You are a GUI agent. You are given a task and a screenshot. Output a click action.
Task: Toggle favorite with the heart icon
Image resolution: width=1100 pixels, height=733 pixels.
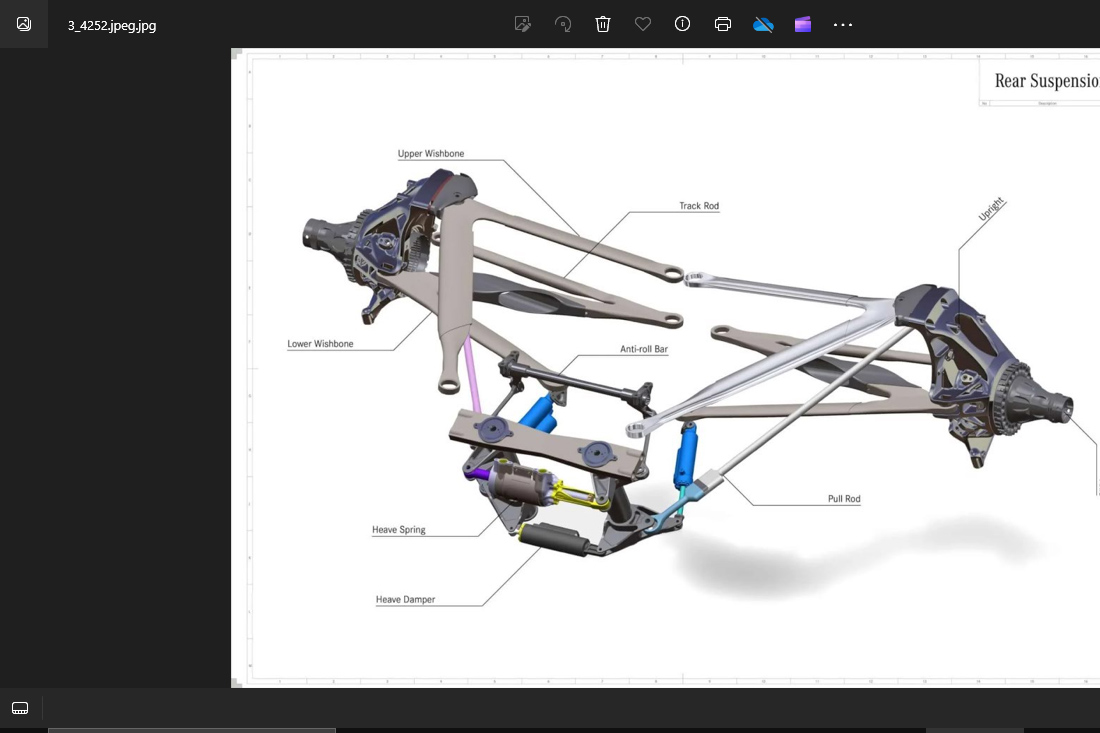coord(643,24)
